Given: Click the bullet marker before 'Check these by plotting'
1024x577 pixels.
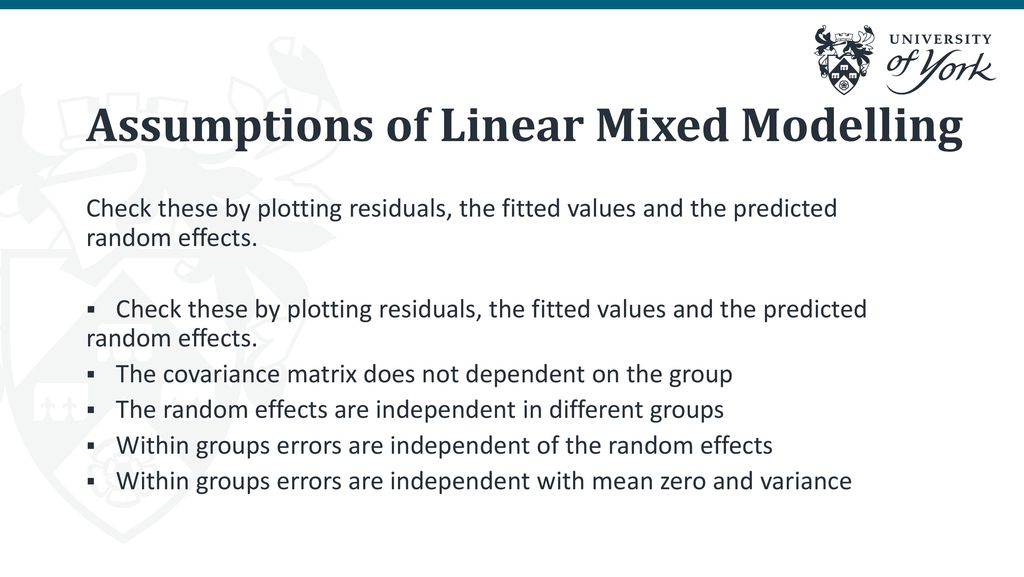Looking at the screenshot, I should pyautogui.click(x=91, y=309).
